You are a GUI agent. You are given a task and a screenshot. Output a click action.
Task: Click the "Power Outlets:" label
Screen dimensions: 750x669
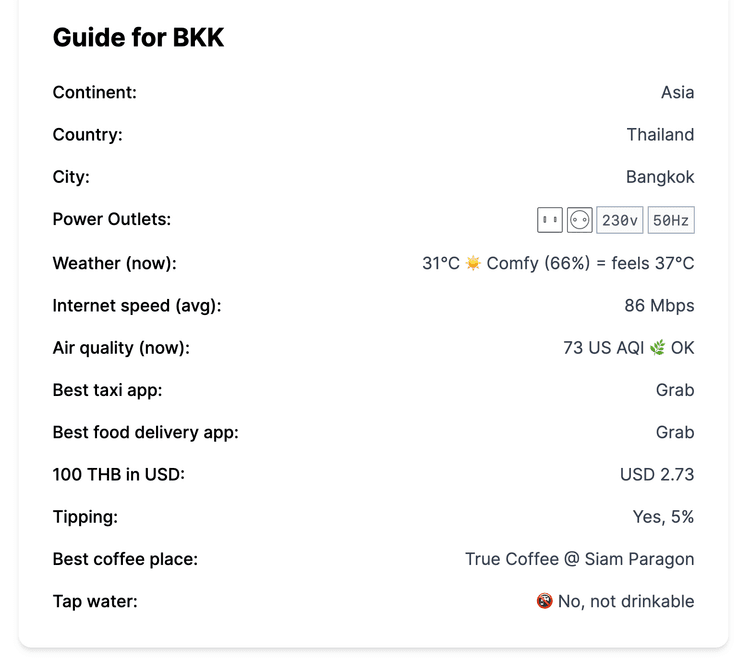[112, 219]
